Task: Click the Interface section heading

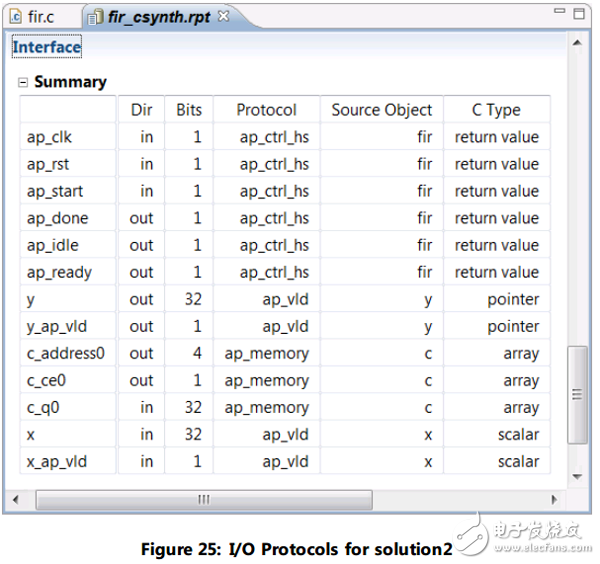Action: (x=46, y=47)
